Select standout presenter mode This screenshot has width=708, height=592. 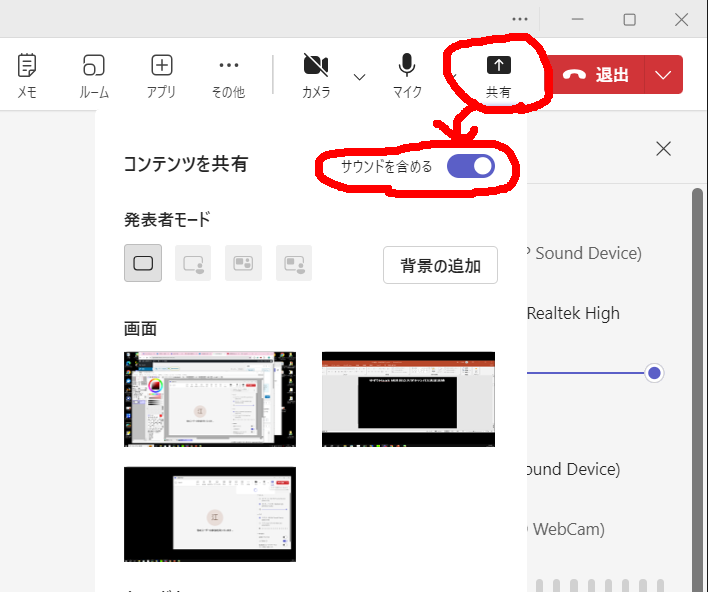pyautogui.click(x=193, y=263)
